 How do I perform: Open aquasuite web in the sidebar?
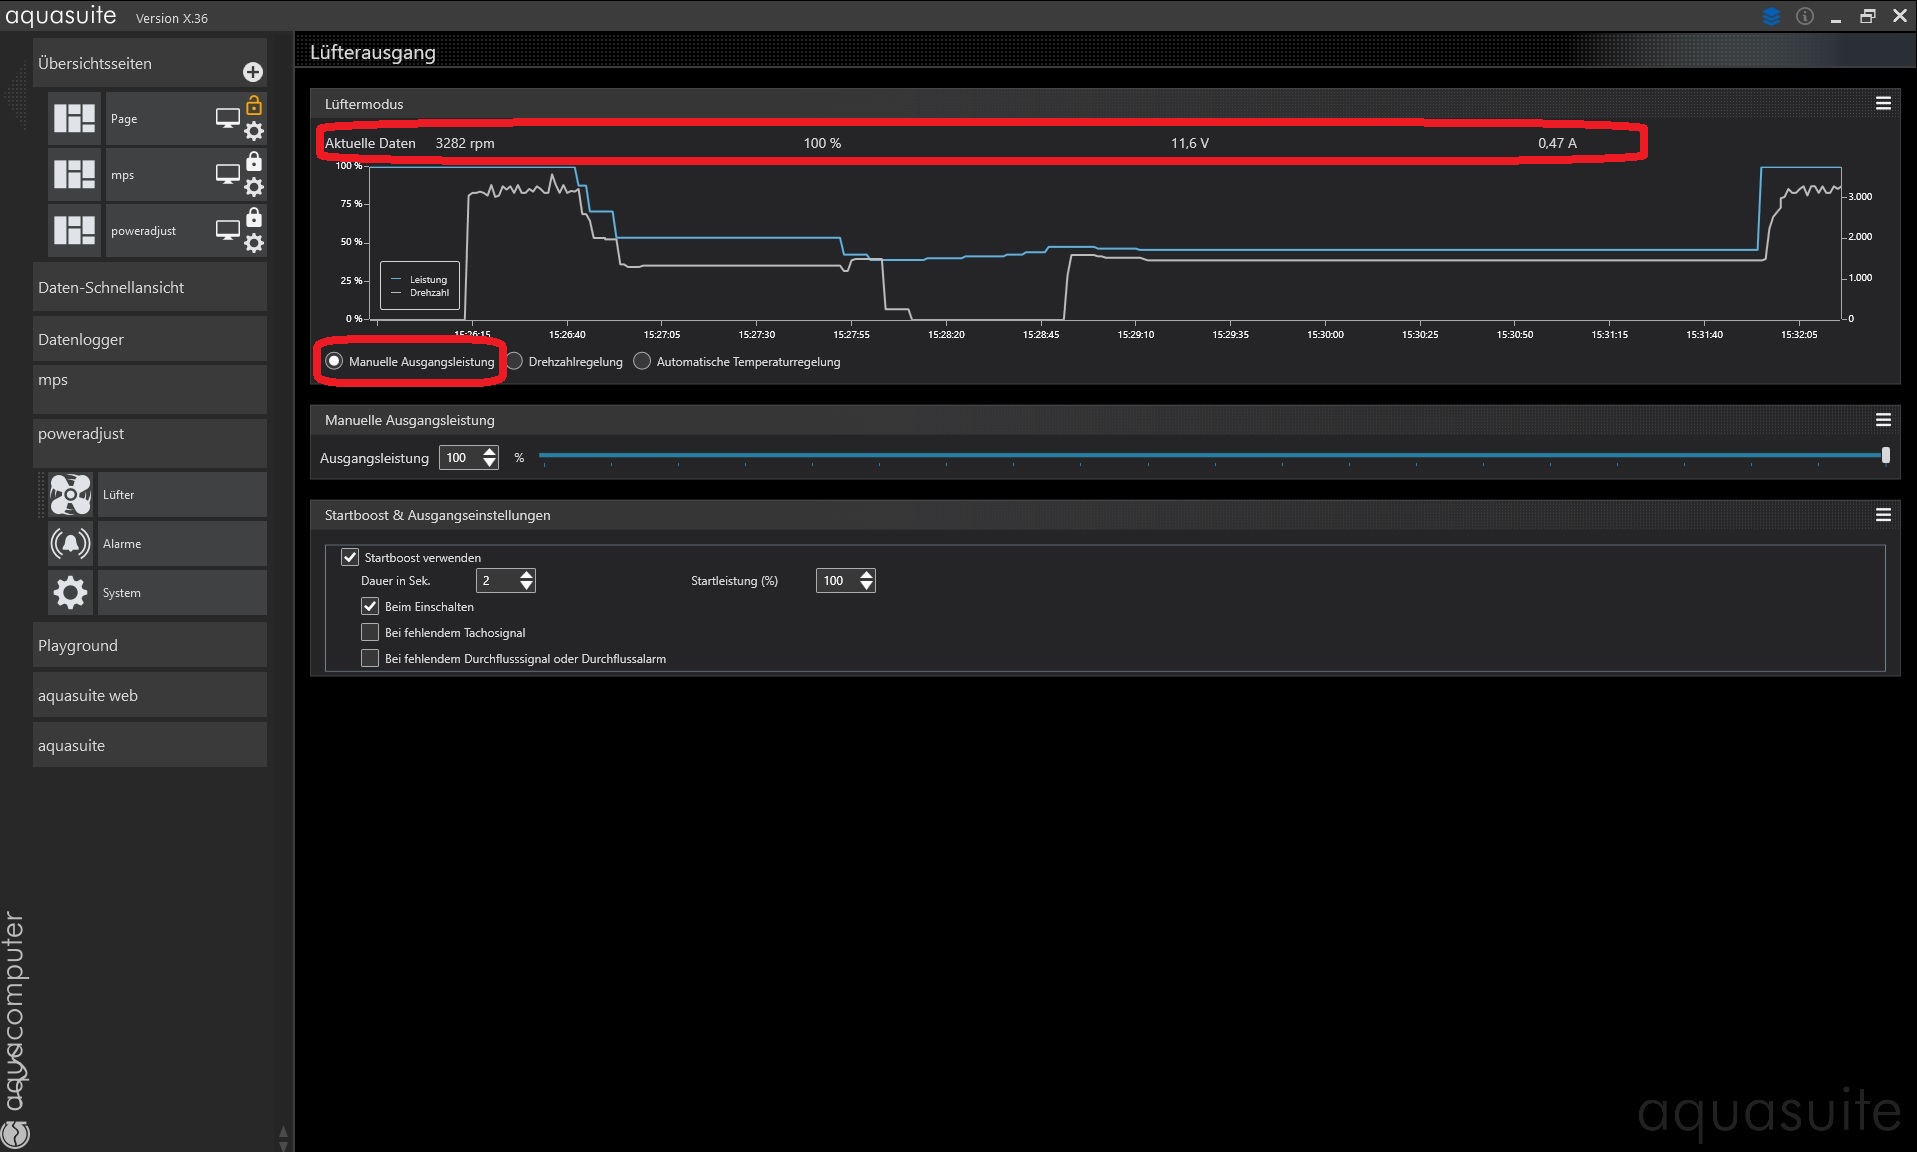click(x=150, y=695)
